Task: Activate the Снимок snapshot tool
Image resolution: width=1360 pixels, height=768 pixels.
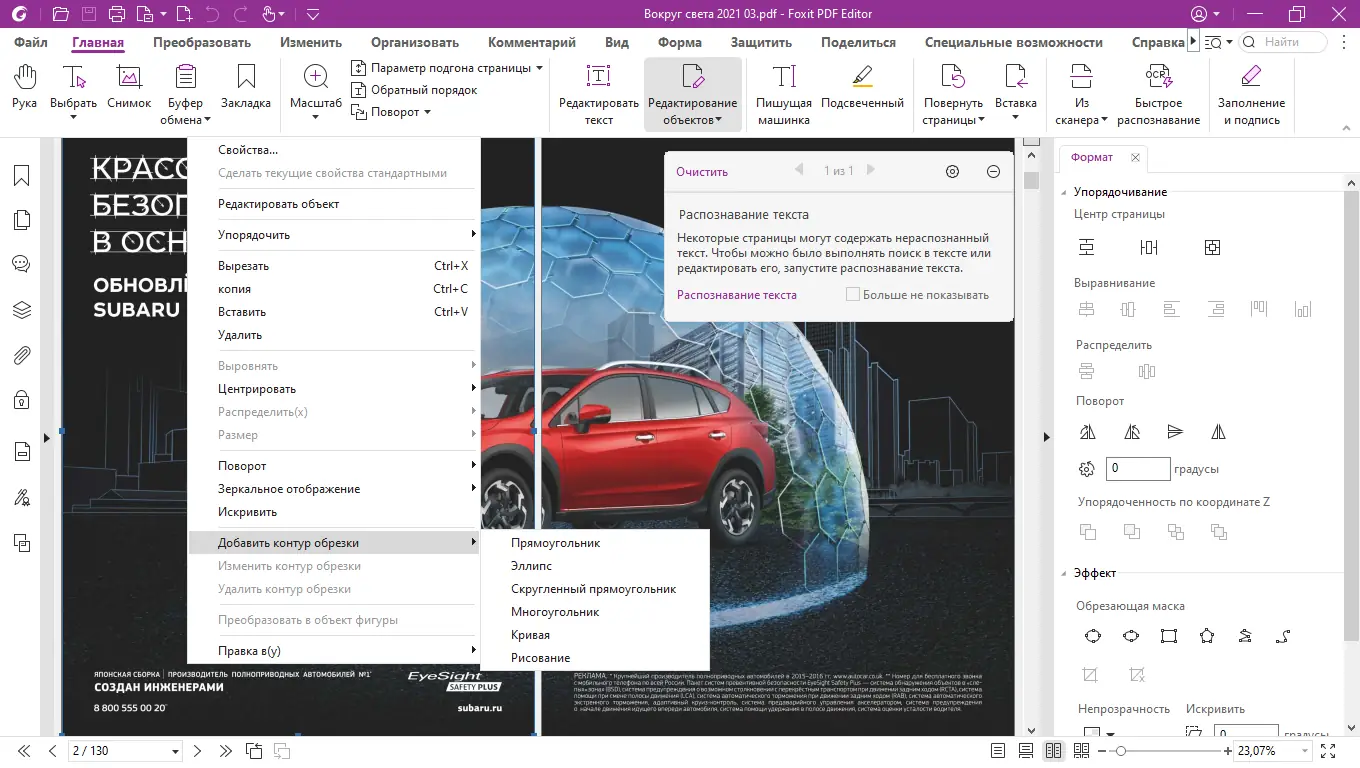Action: [129, 87]
